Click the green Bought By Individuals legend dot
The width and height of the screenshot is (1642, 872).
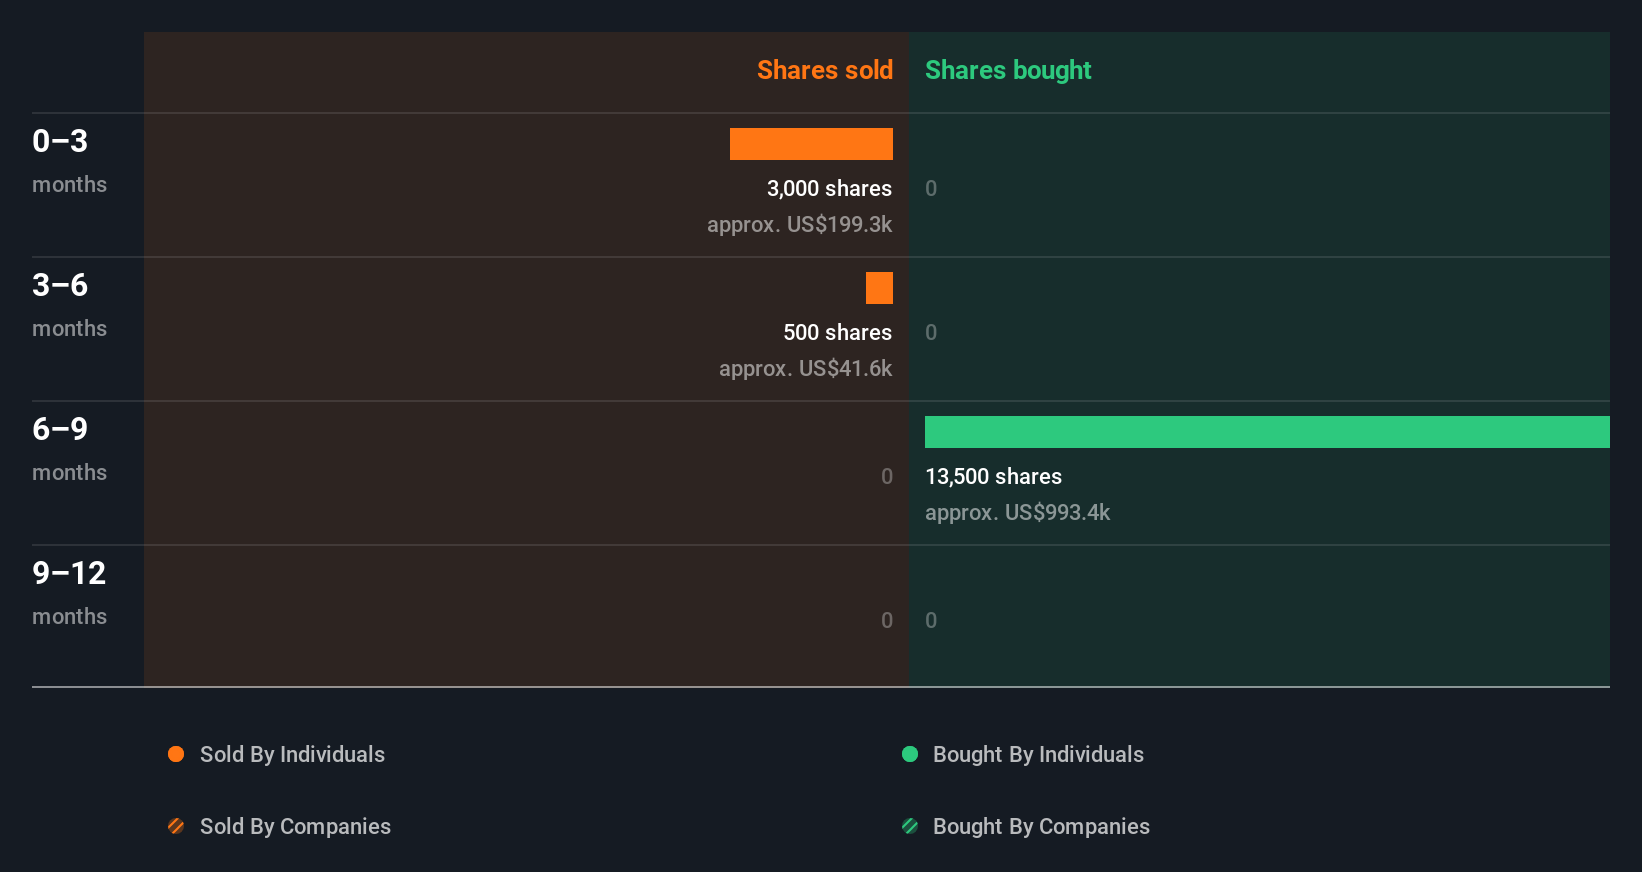(x=910, y=754)
